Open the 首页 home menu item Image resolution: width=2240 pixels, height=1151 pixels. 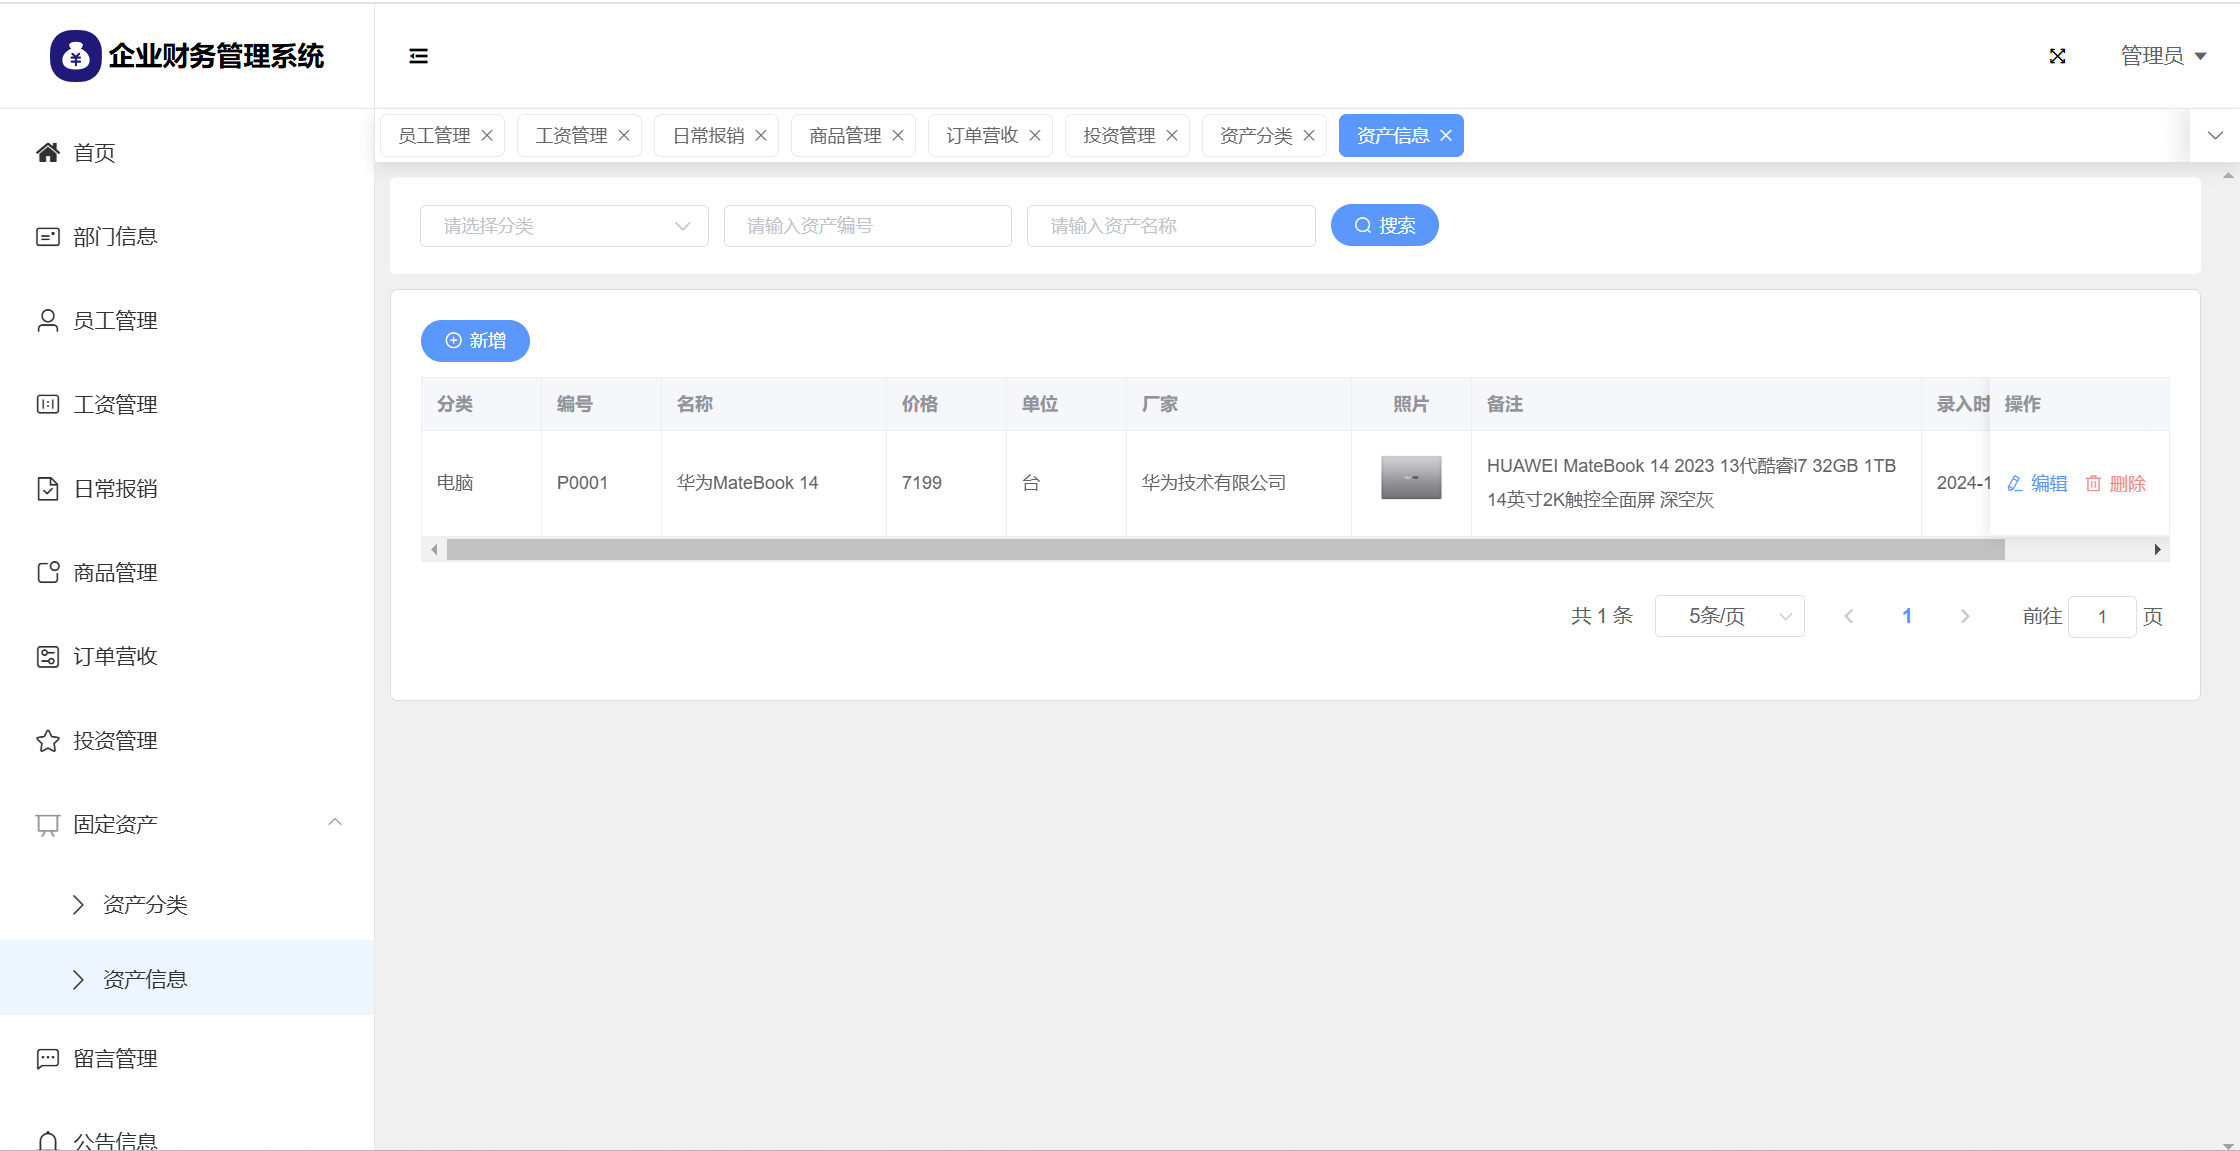pyautogui.click(x=94, y=153)
